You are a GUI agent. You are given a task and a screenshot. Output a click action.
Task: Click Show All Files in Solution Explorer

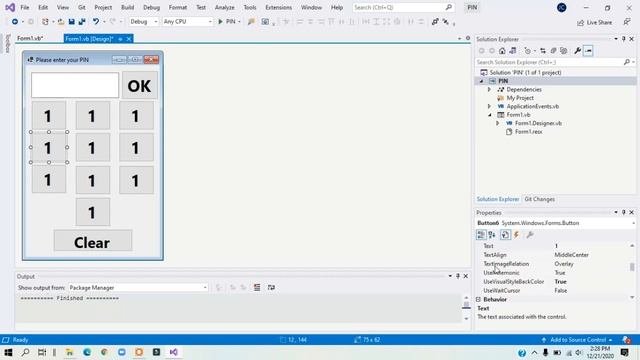[x=564, y=51]
